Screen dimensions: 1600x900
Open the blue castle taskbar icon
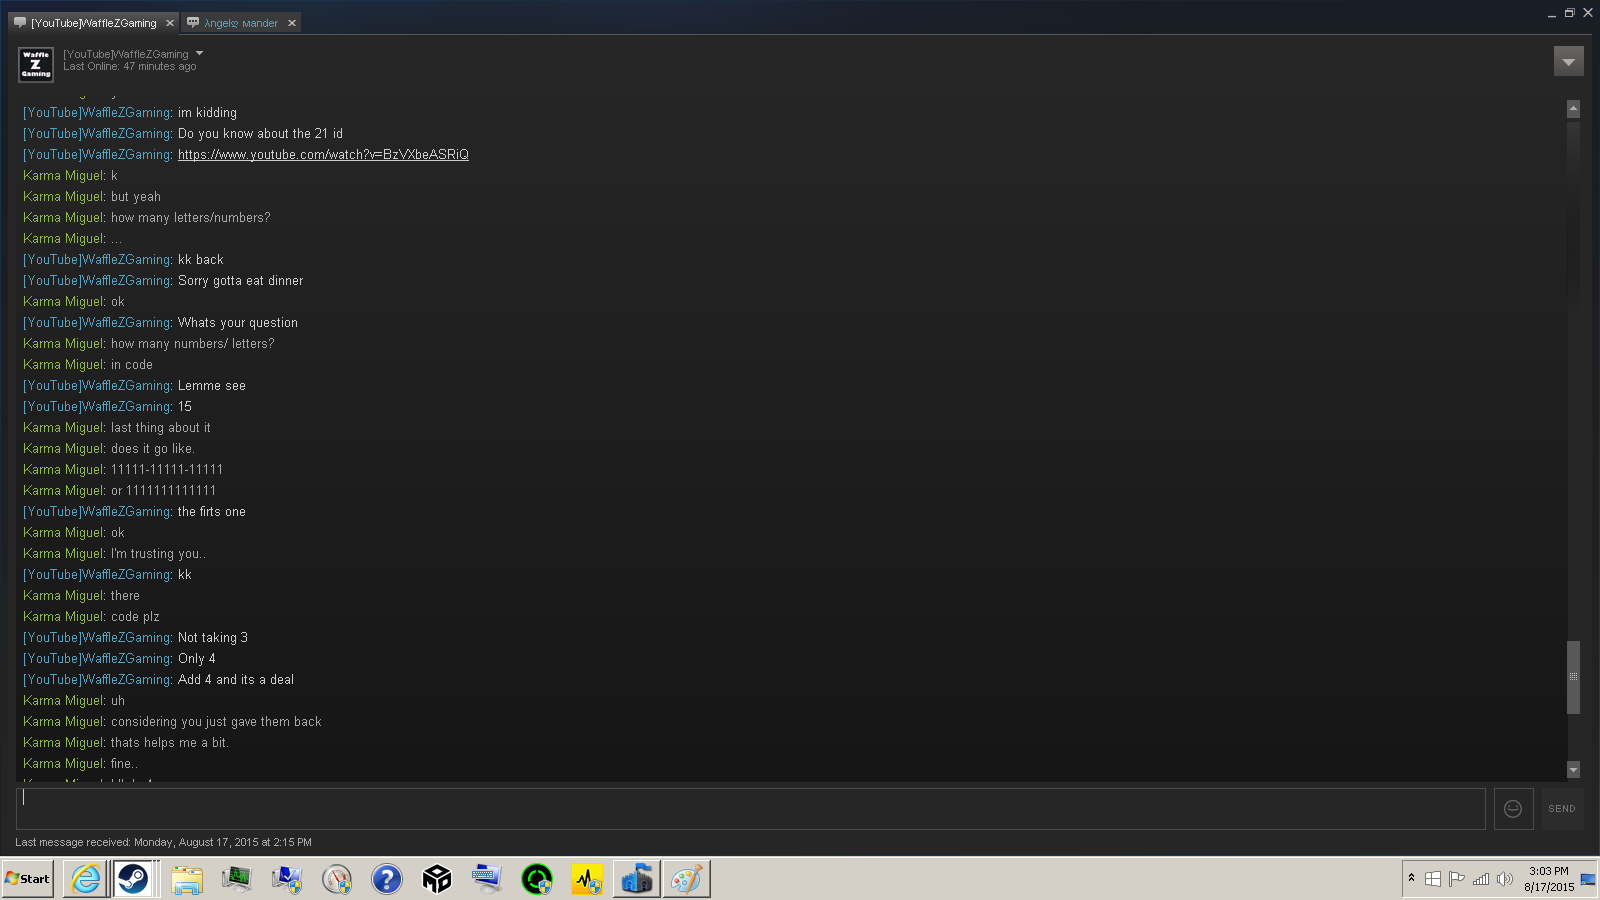tap(637, 880)
